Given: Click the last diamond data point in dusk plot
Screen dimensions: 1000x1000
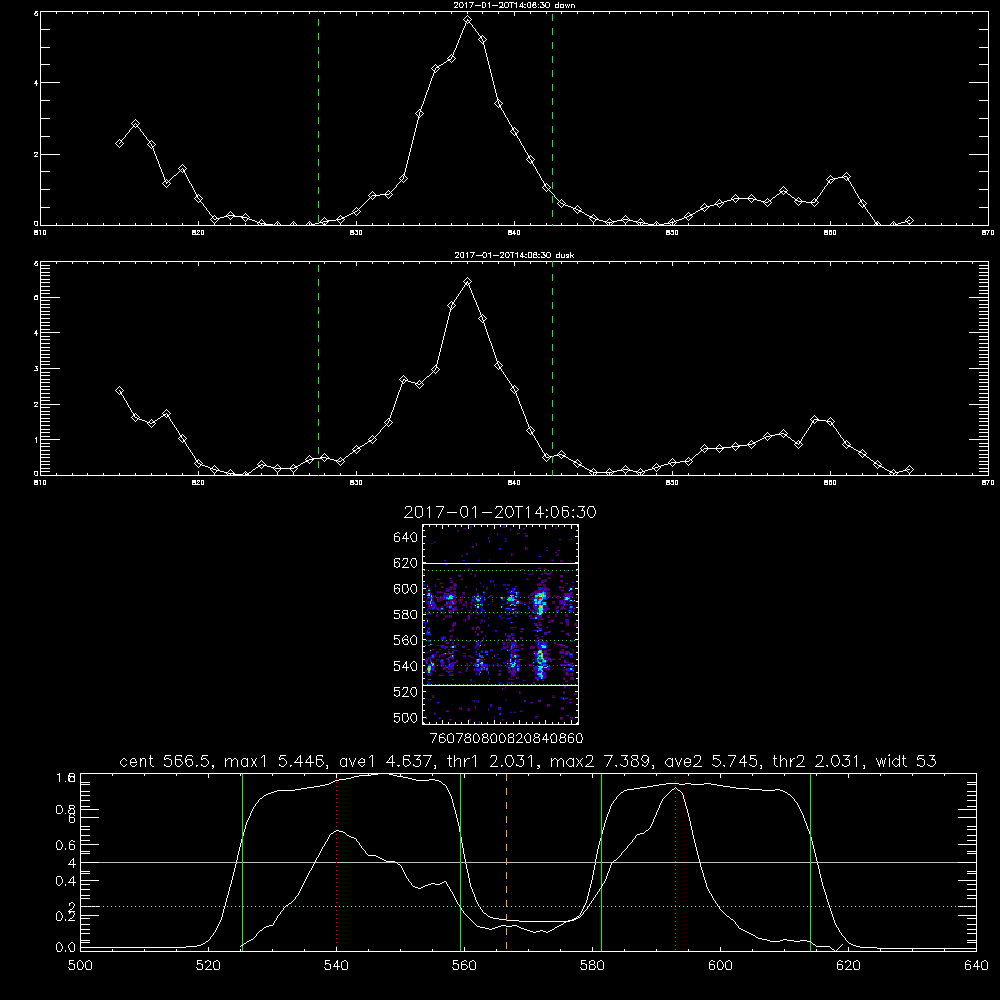Looking at the screenshot, I should click(x=909, y=469).
